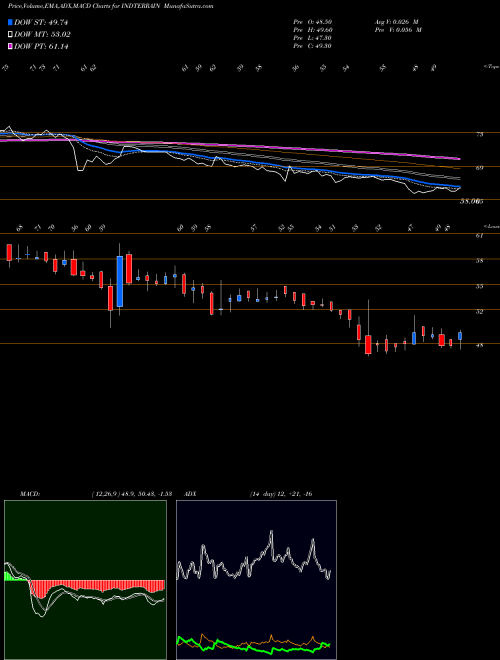Click the white DOW MT legend swatch
The height and width of the screenshot is (660, 500).
[x=10, y=35]
